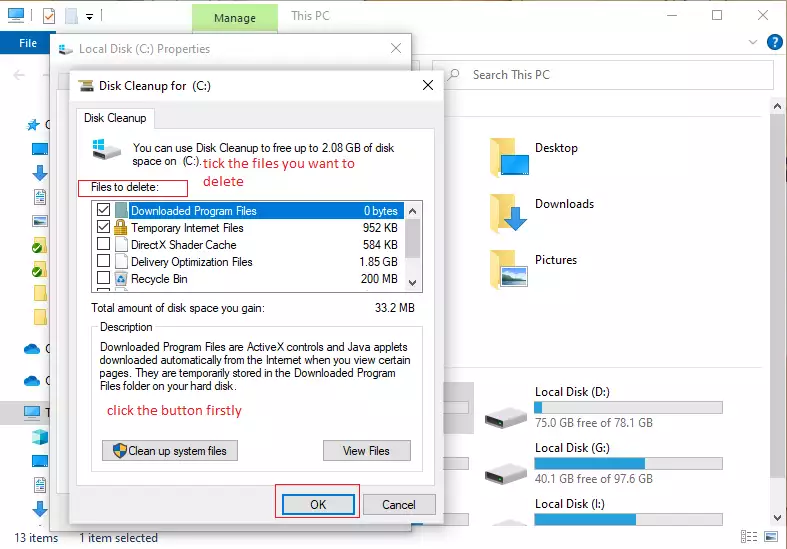The height and width of the screenshot is (549, 787).
Task: Expand the ribbon with the chevron
Action: 753,42
